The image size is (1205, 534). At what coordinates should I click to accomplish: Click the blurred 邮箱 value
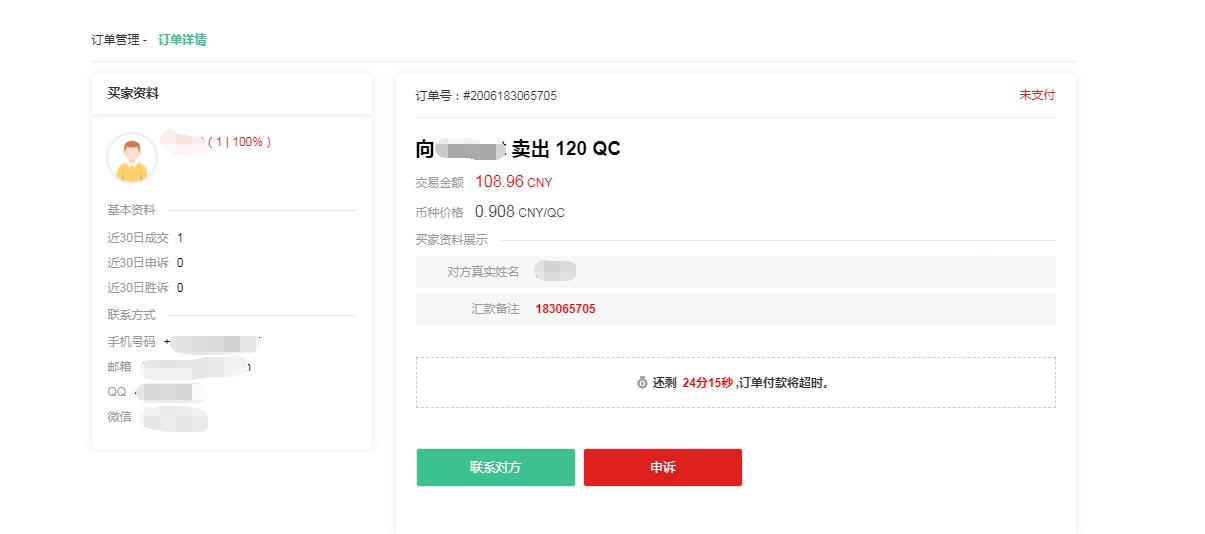pyautogui.click(x=195, y=367)
